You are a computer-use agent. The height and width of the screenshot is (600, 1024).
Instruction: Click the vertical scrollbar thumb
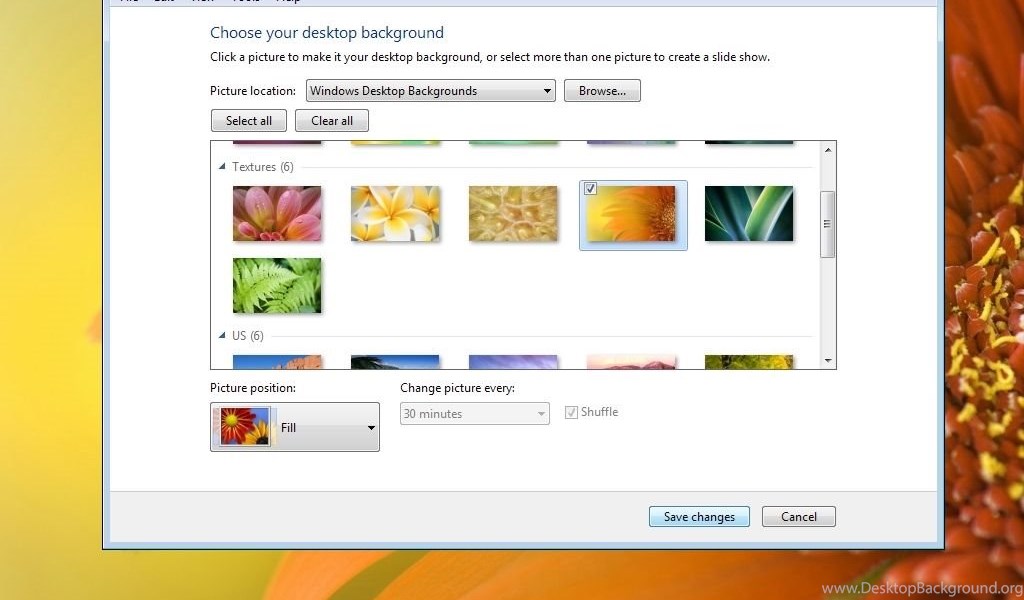[827, 224]
